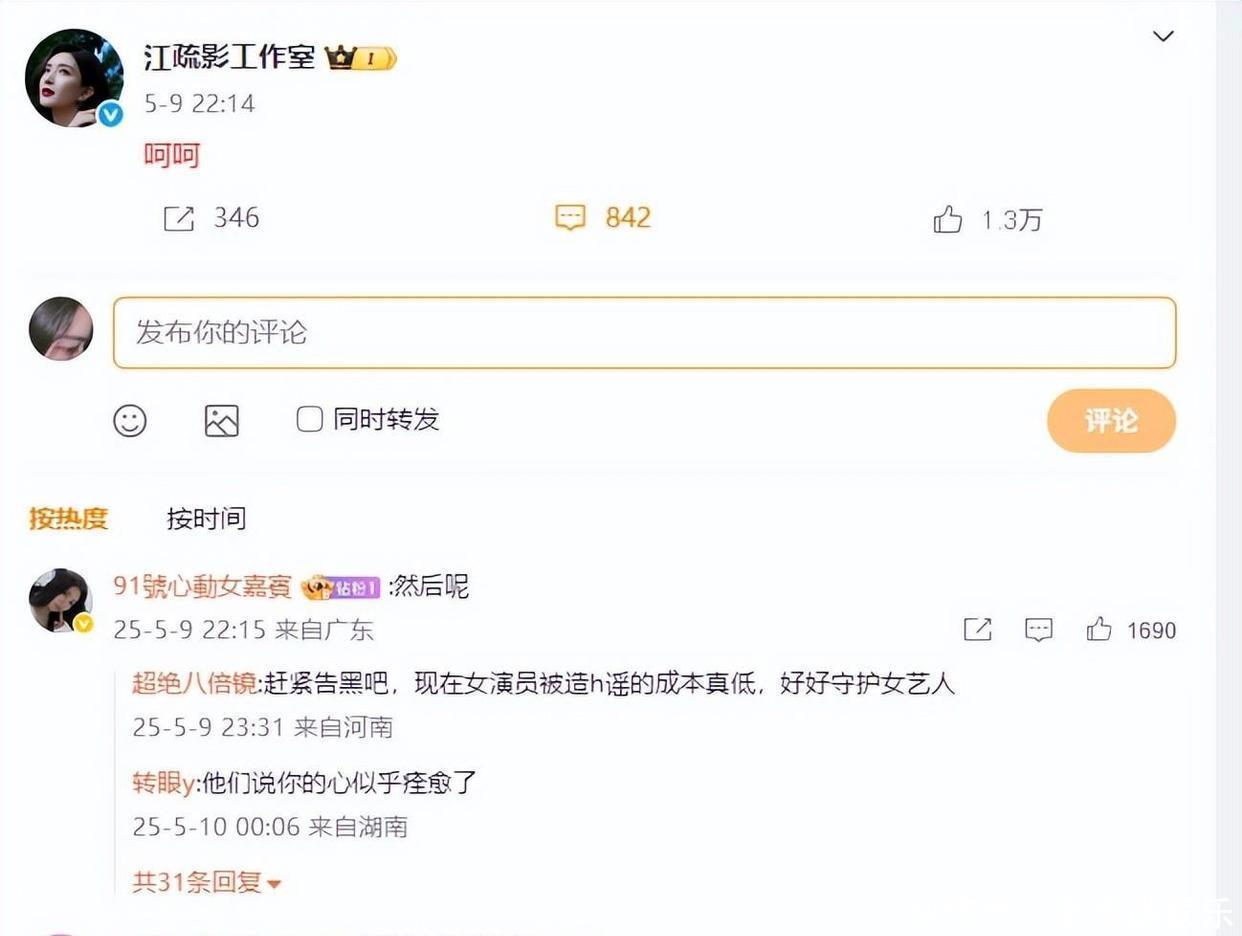
Task: Open the emoji picker smiley icon
Action: tap(130, 420)
